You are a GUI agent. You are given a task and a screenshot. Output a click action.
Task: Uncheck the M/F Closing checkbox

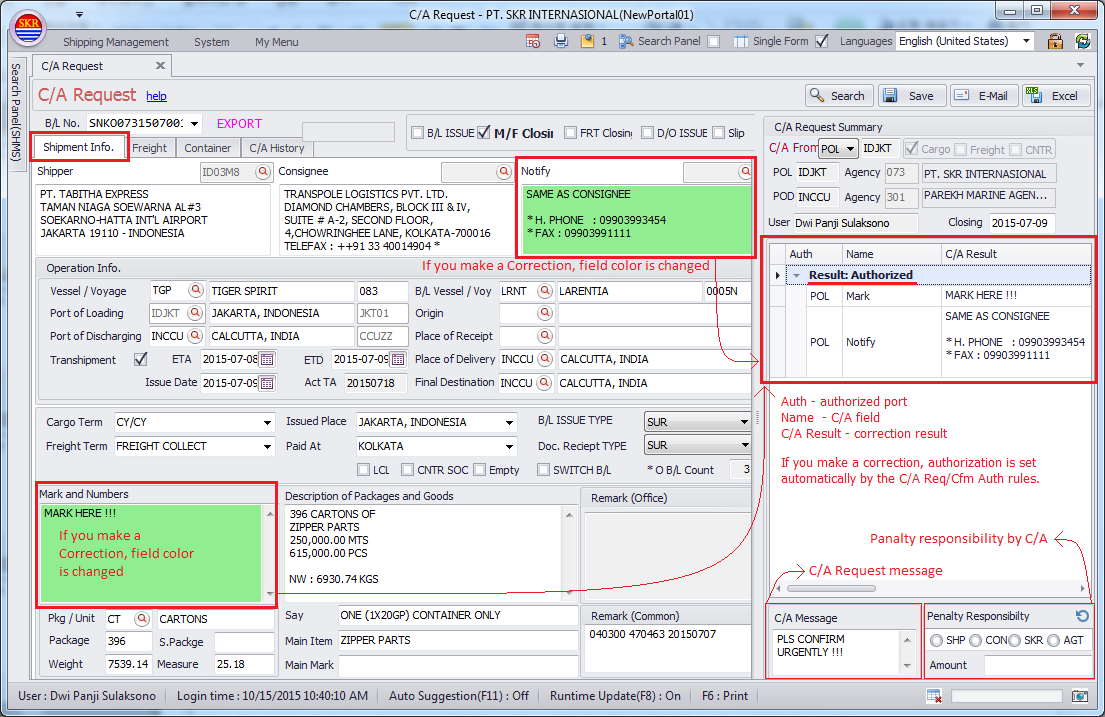(x=484, y=133)
